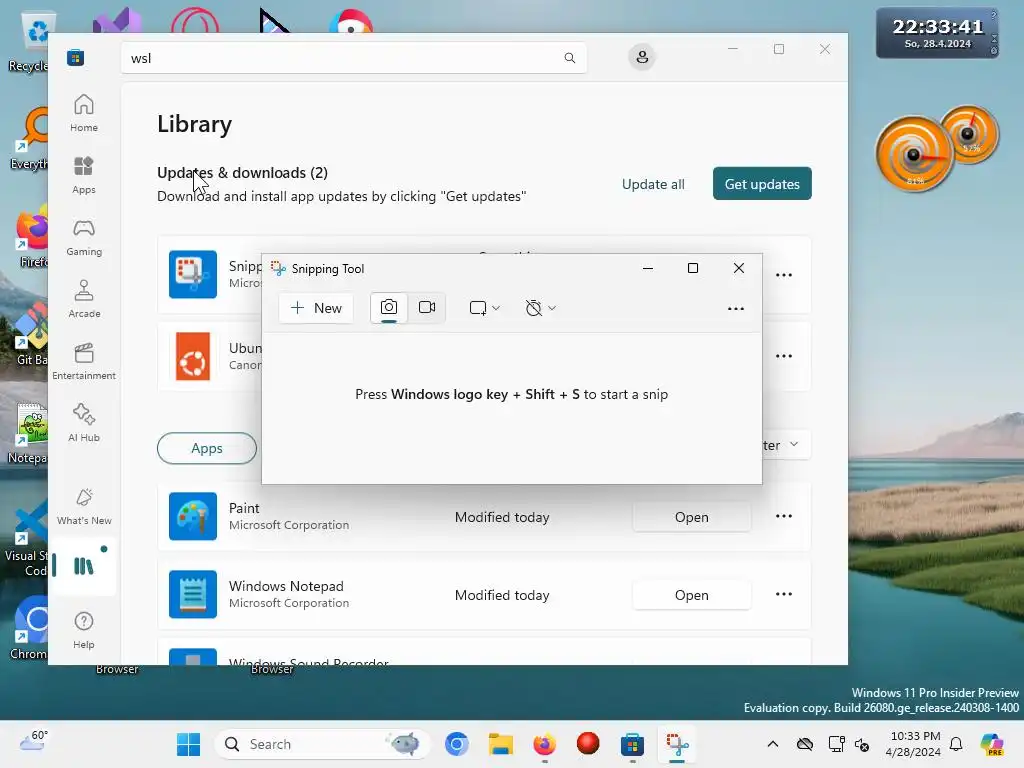Switch to Microsoft Store via taskbar icon
Viewport: 1024px width, 768px height.
[x=632, y=744]
